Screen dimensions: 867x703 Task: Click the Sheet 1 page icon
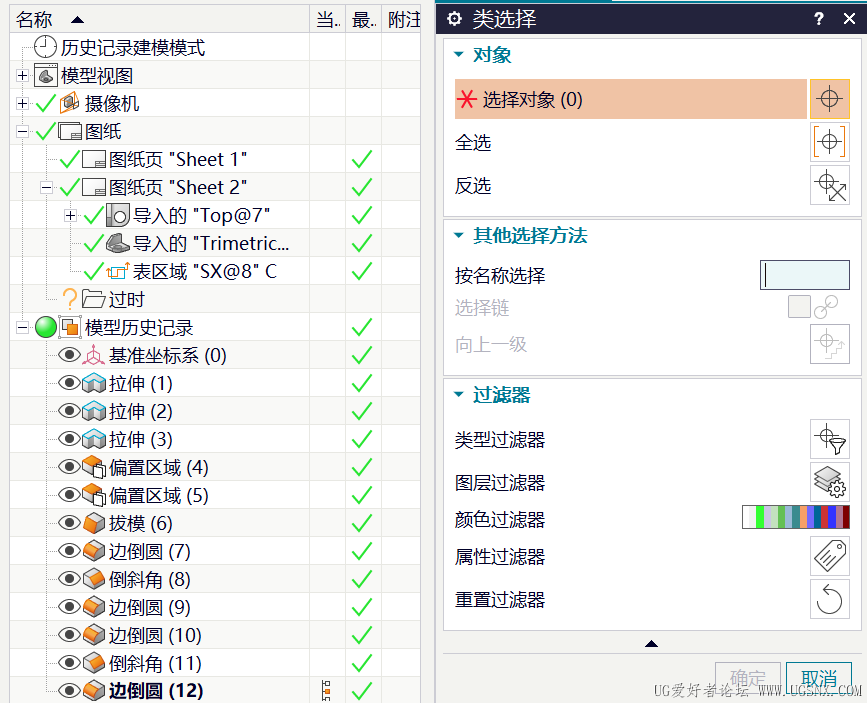click(x=94, y=159)
